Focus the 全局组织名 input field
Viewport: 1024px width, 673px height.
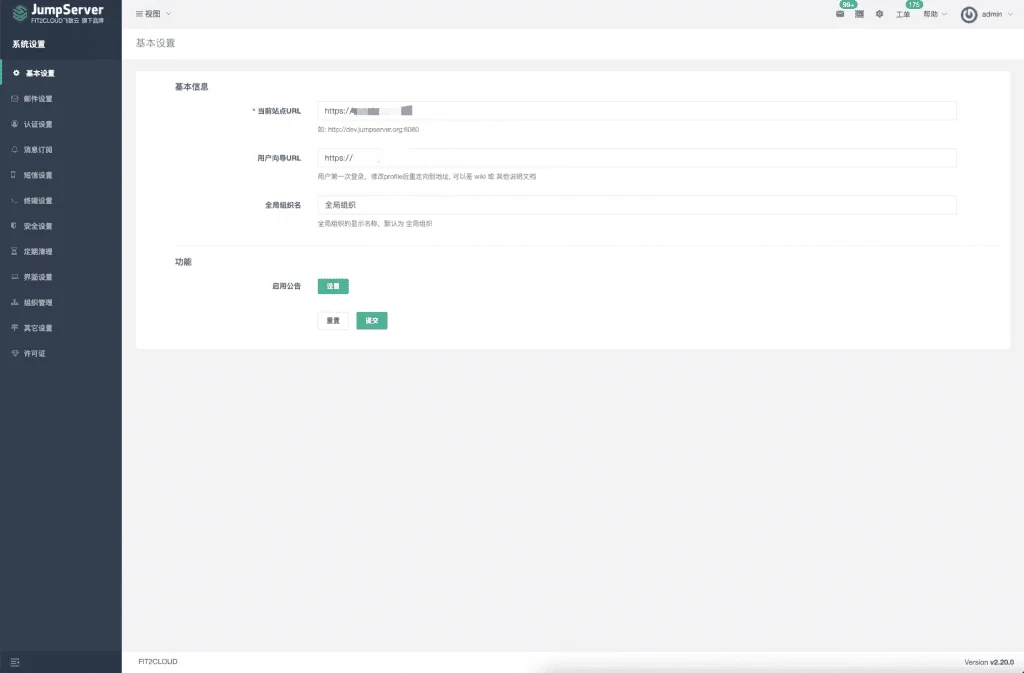click(637, 205)
